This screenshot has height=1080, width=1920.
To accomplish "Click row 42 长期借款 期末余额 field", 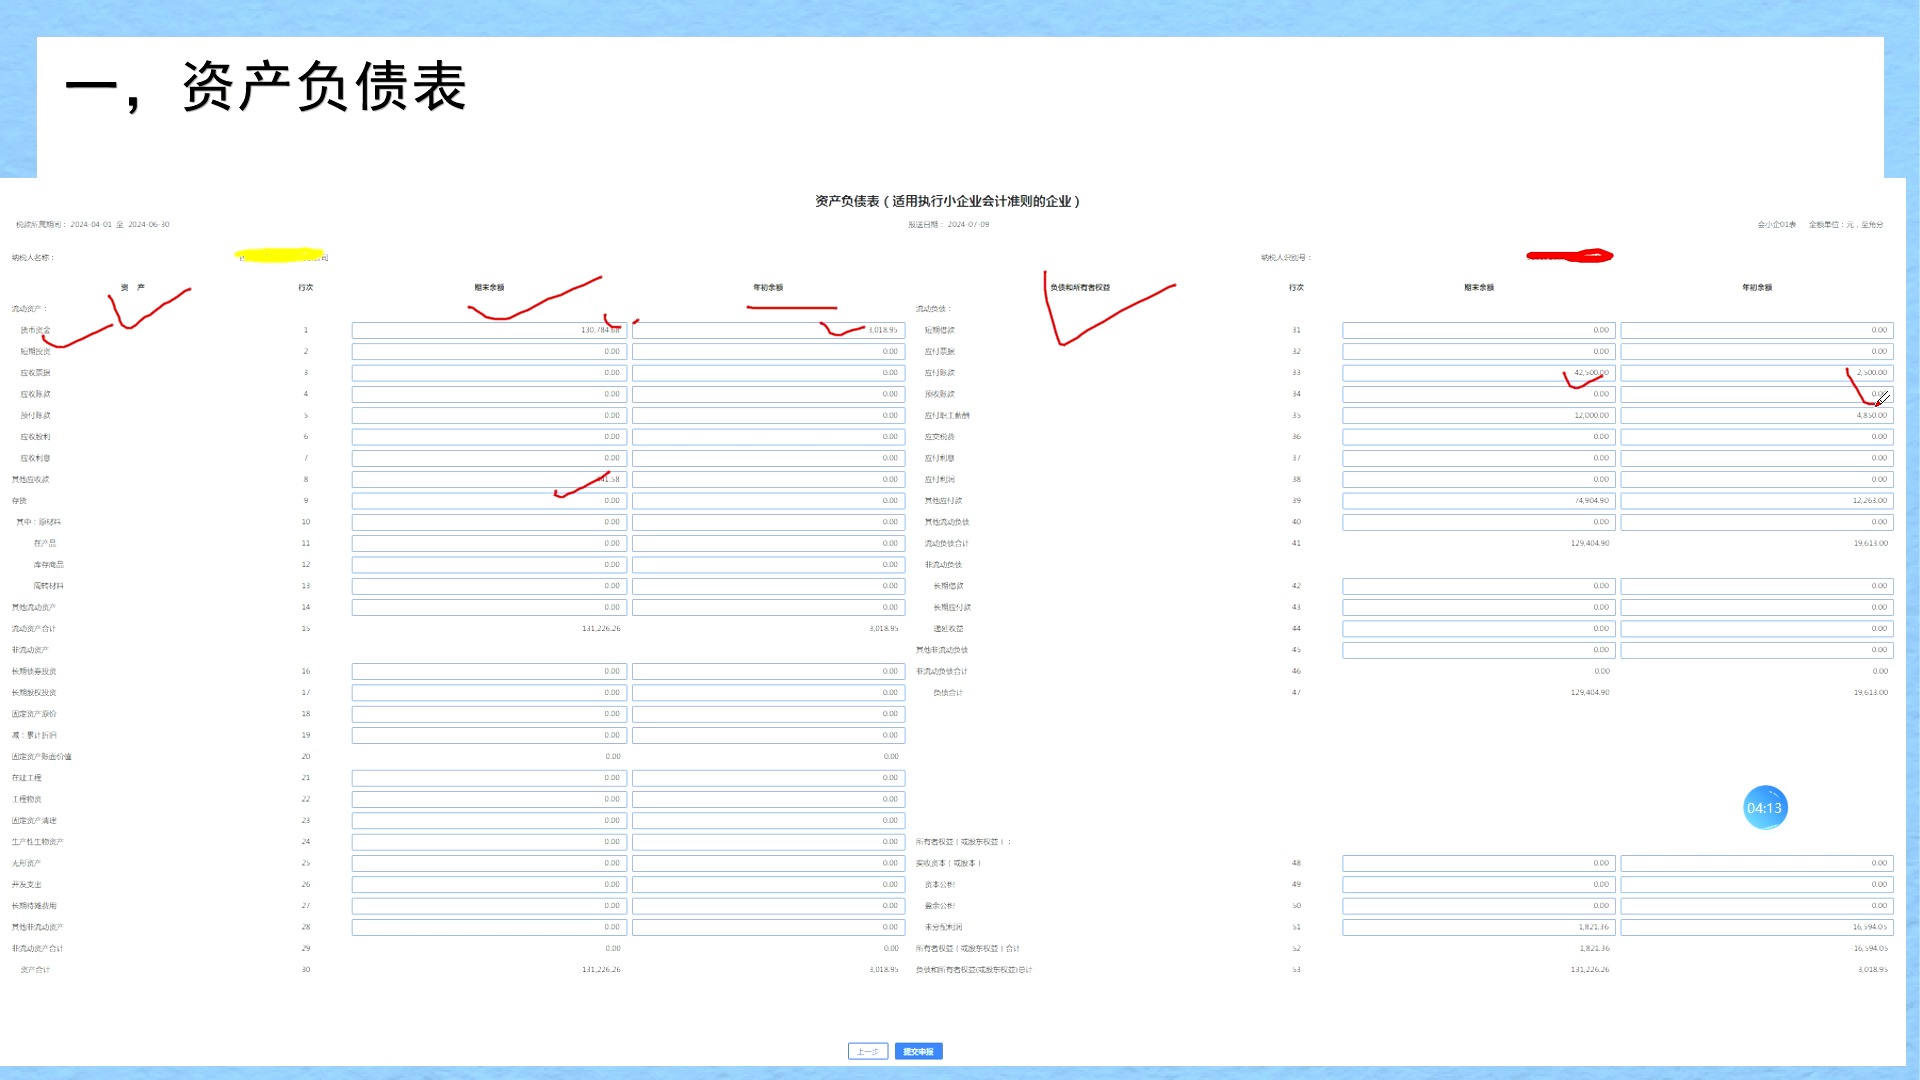I will 1479,586.
